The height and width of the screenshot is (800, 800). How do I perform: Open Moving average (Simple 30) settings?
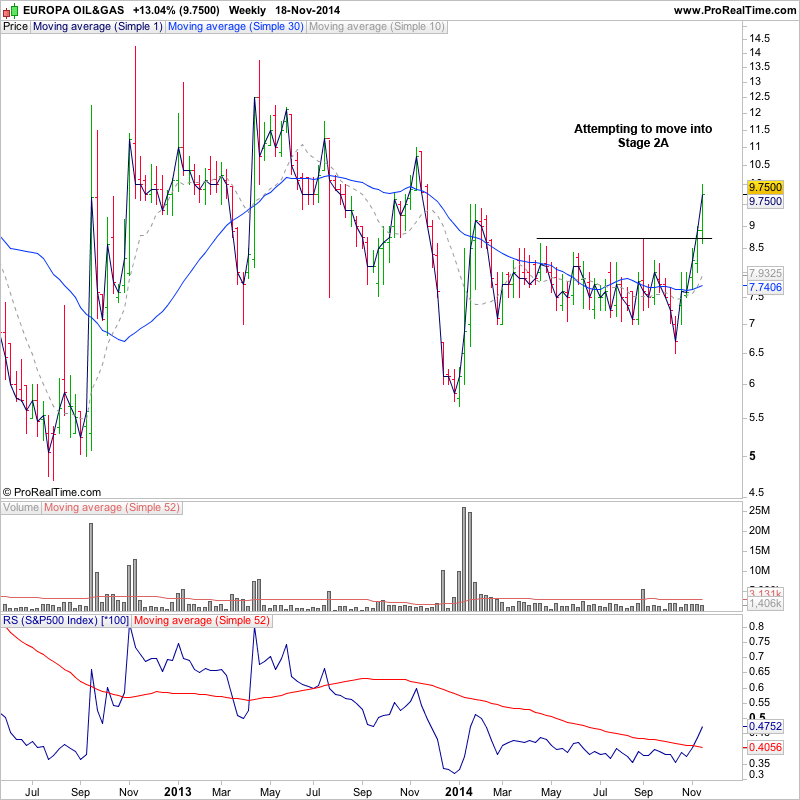[236, 27]
